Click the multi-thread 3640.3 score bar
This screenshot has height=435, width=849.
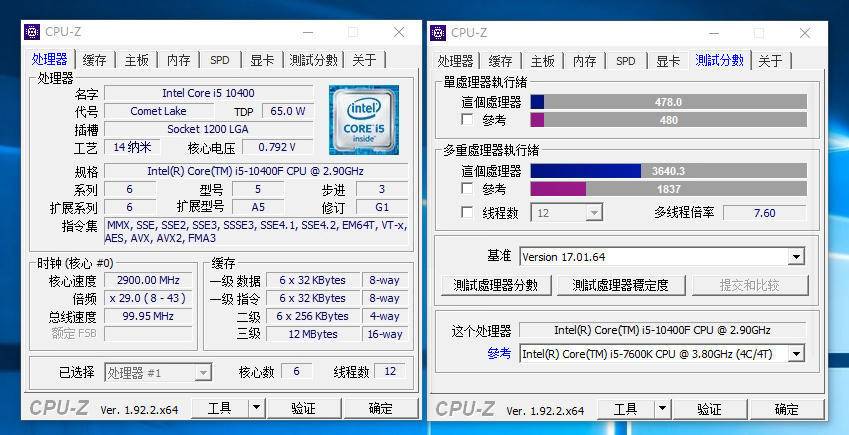click(x=669, y=171)
